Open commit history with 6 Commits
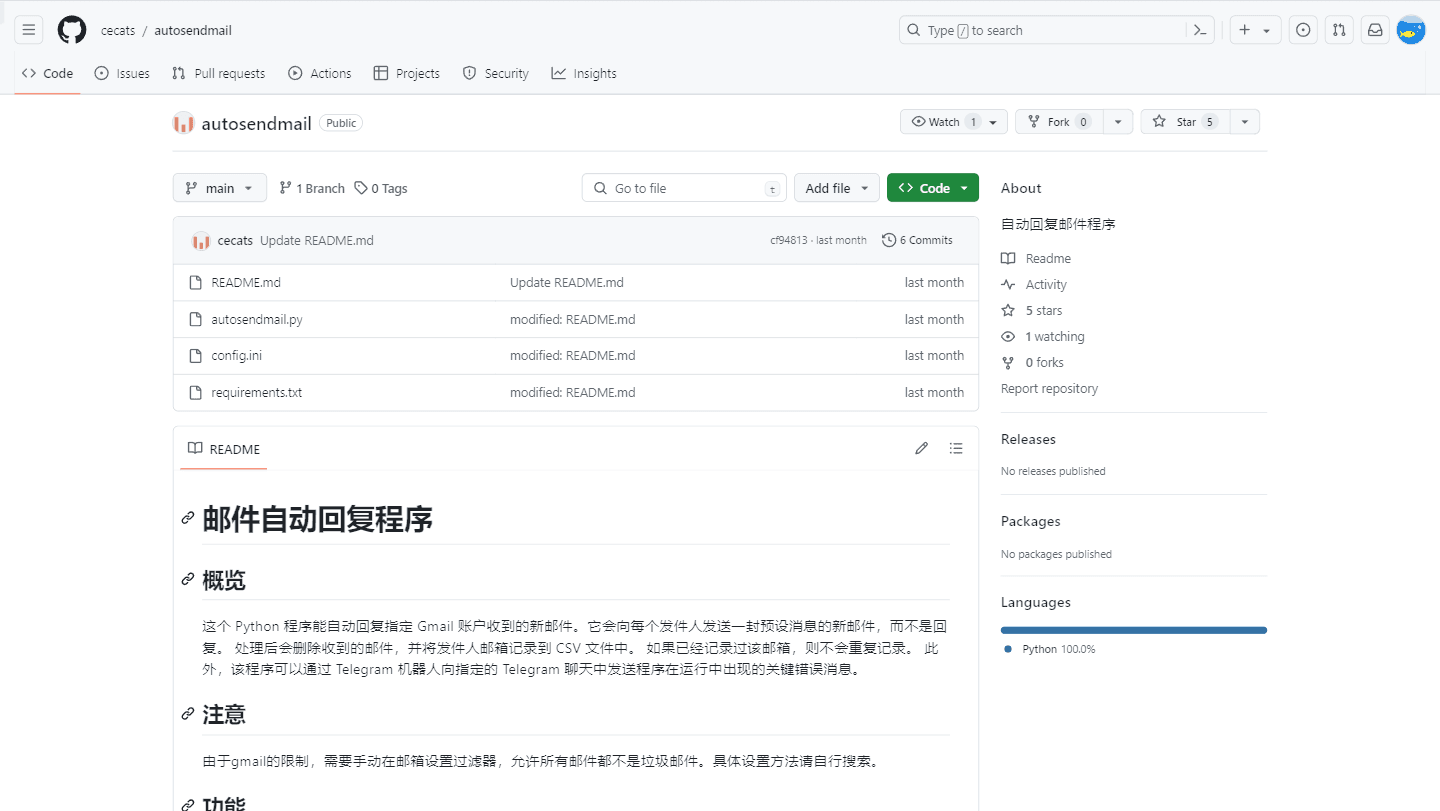The height and width of the screenshot is (811, 1440). (x=917, y=240)
